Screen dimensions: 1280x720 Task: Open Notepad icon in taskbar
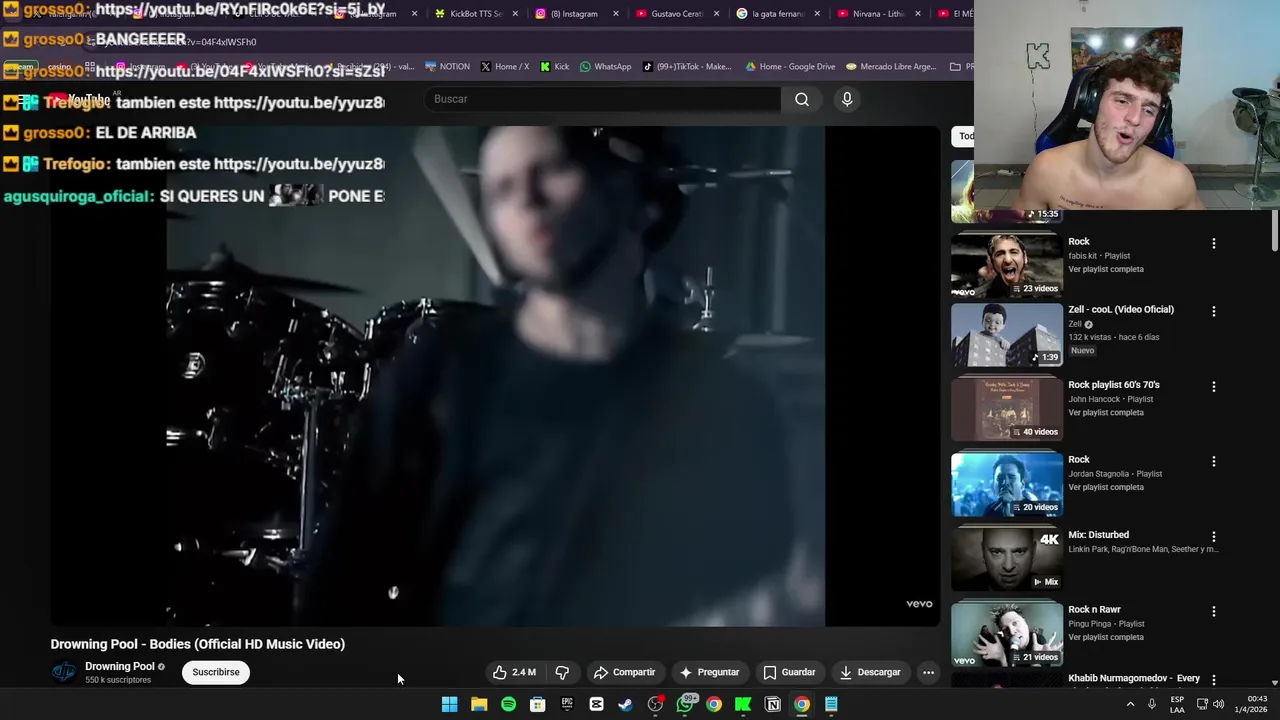[x=831, y=704]
